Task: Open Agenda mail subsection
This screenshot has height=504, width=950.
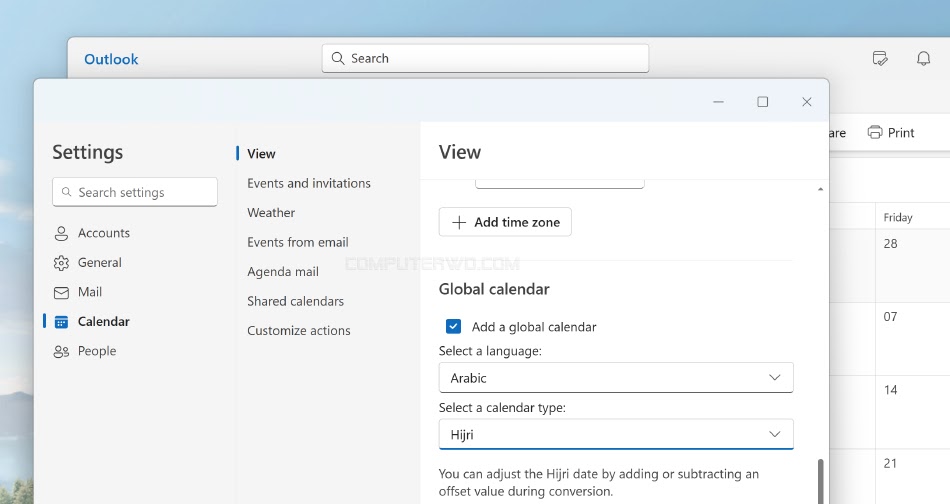Action: coord(283,272)
